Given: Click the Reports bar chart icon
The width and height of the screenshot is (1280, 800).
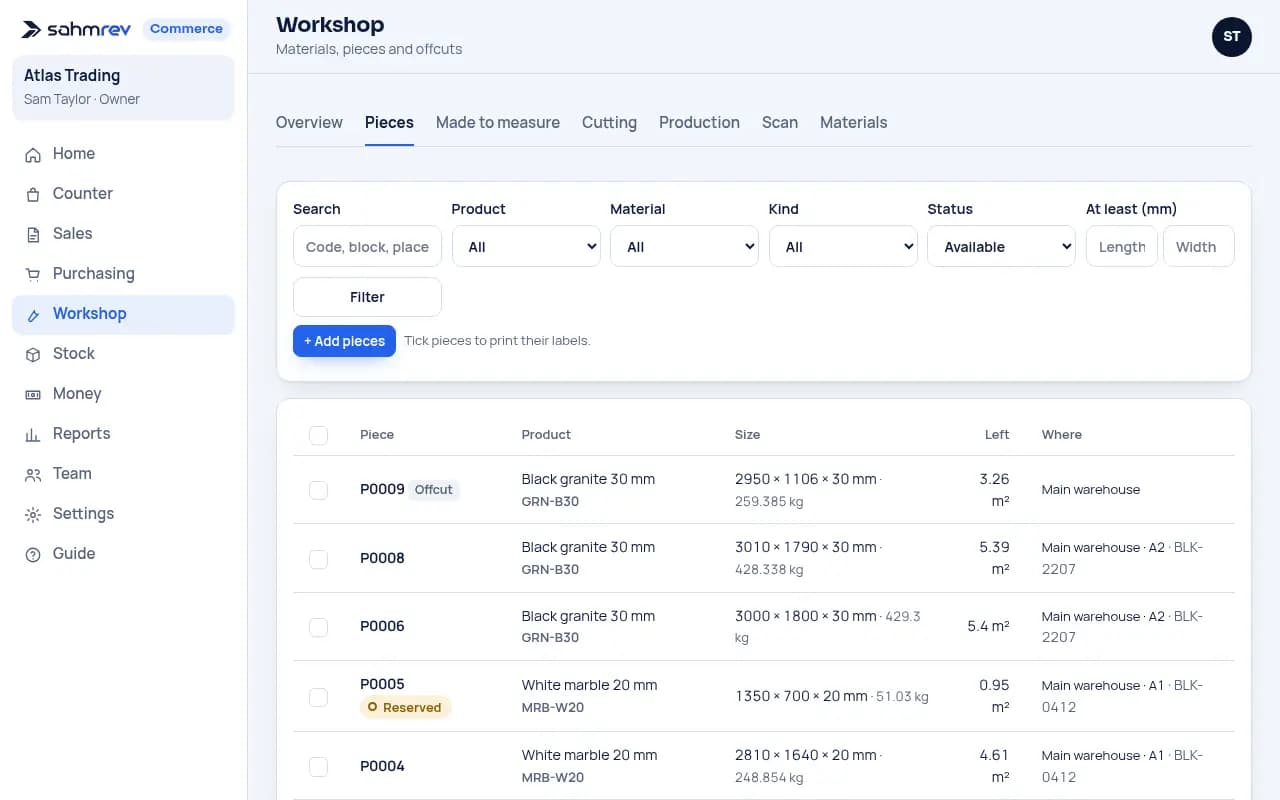Looking at the screenshot, I should pos(33,434).
